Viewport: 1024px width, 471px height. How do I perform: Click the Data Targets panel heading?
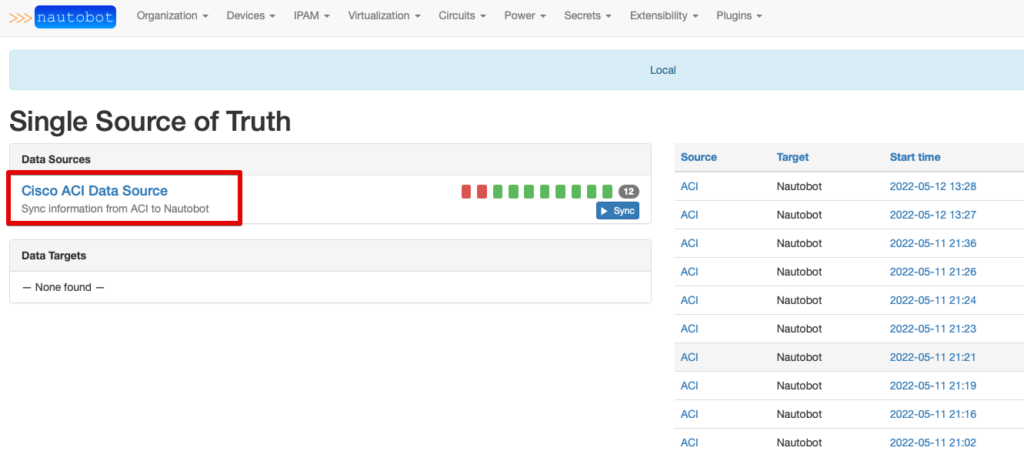coord(54,256)
